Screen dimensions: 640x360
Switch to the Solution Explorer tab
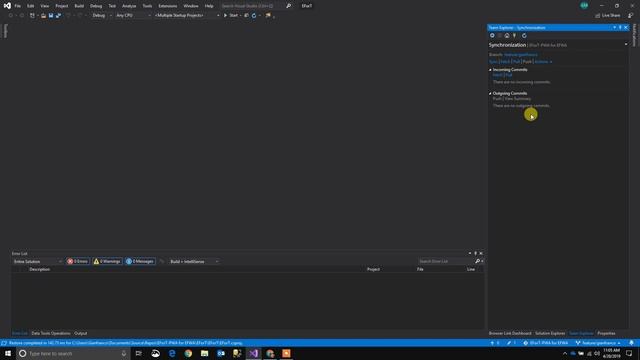tap(550, 333)
